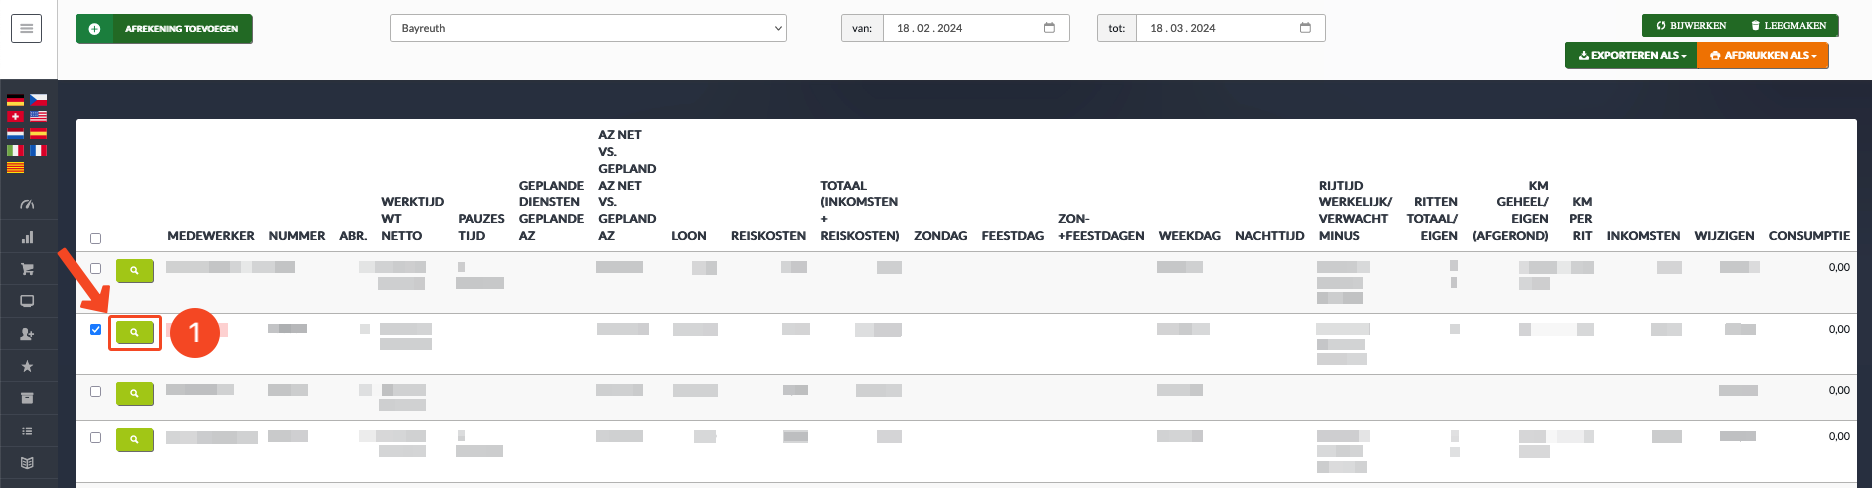The height and width of the screenshot is (488, 1872).
Task: Open the hamburger menu
Action: point(27,29)
